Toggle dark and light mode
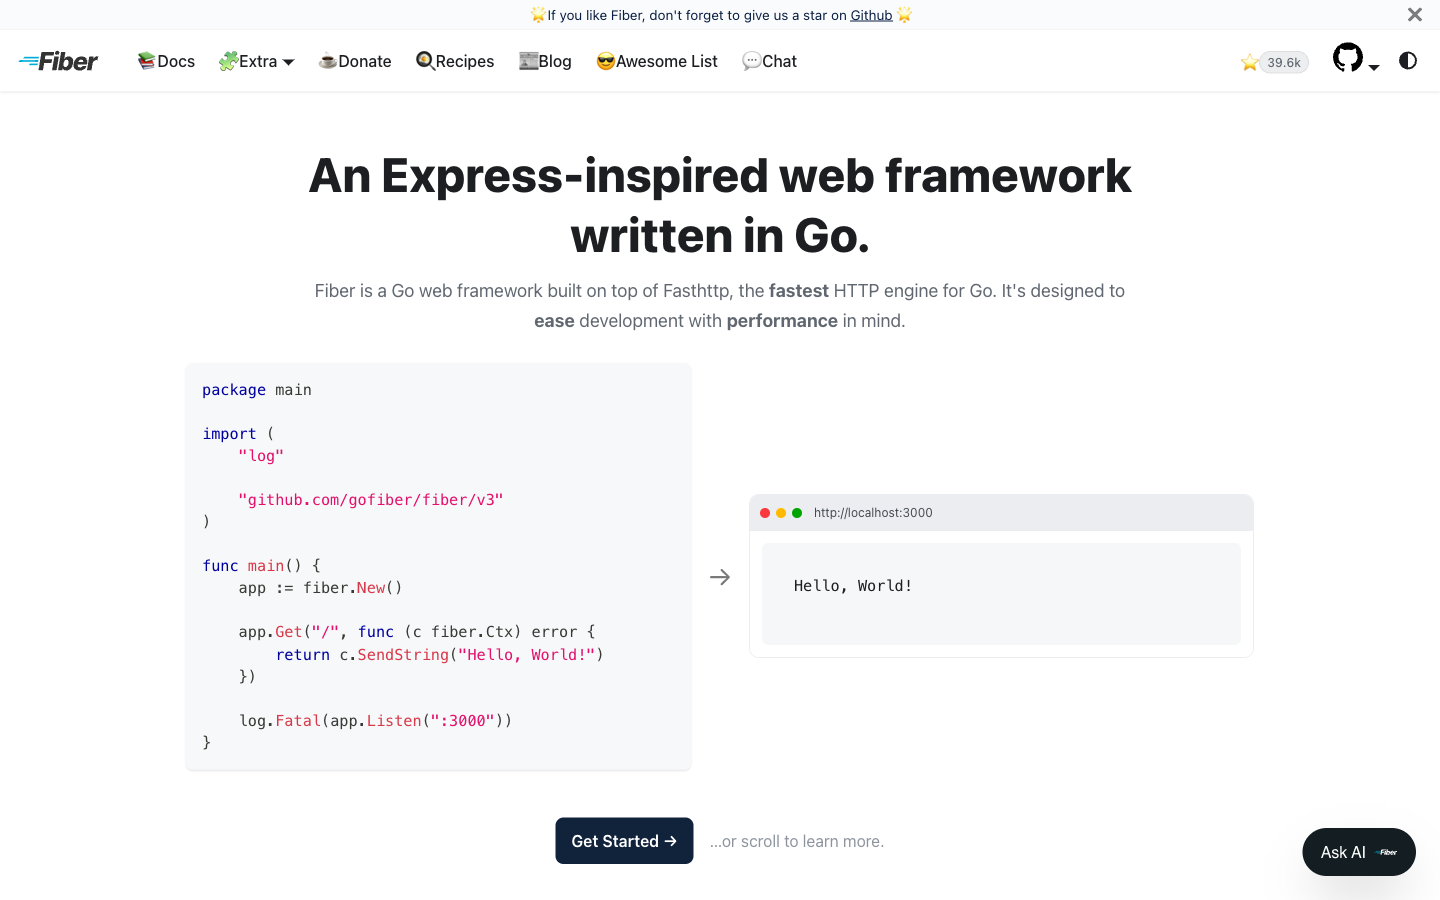This screenshot has width=1440, height=900. coord(1408,61)
